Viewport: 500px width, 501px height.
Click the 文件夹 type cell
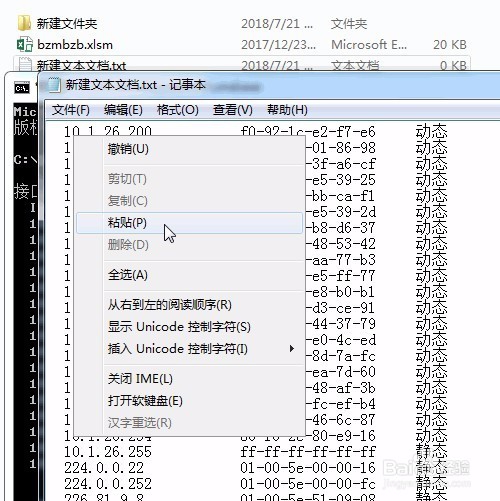[x=349, y=24]
